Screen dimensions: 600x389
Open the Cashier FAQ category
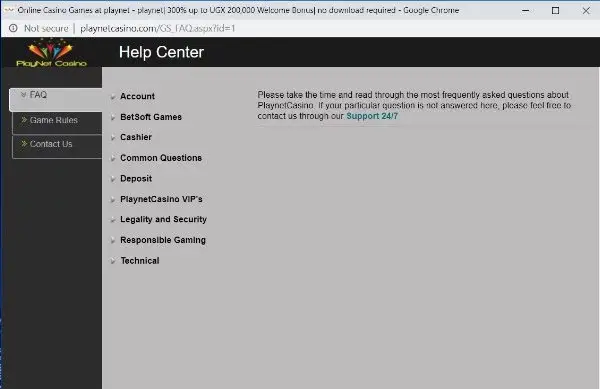[136, 137]
